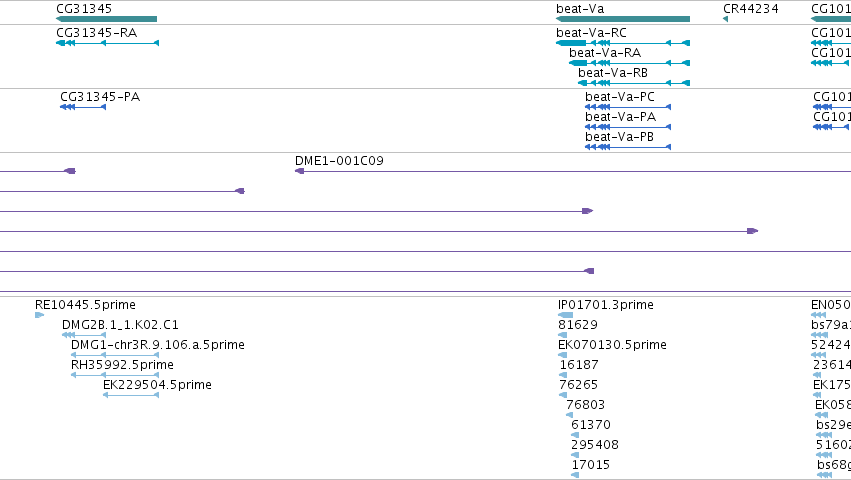Click the EK229504.5prime alignment glyph
The width and height of the screenshot is (851, 480).
[x=131, y=395]
